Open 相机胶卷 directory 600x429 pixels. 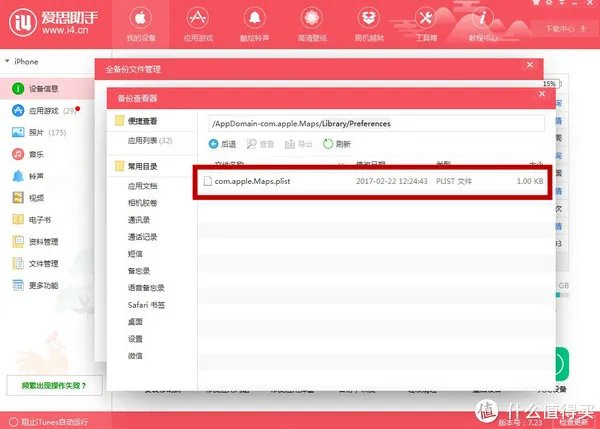142,203
